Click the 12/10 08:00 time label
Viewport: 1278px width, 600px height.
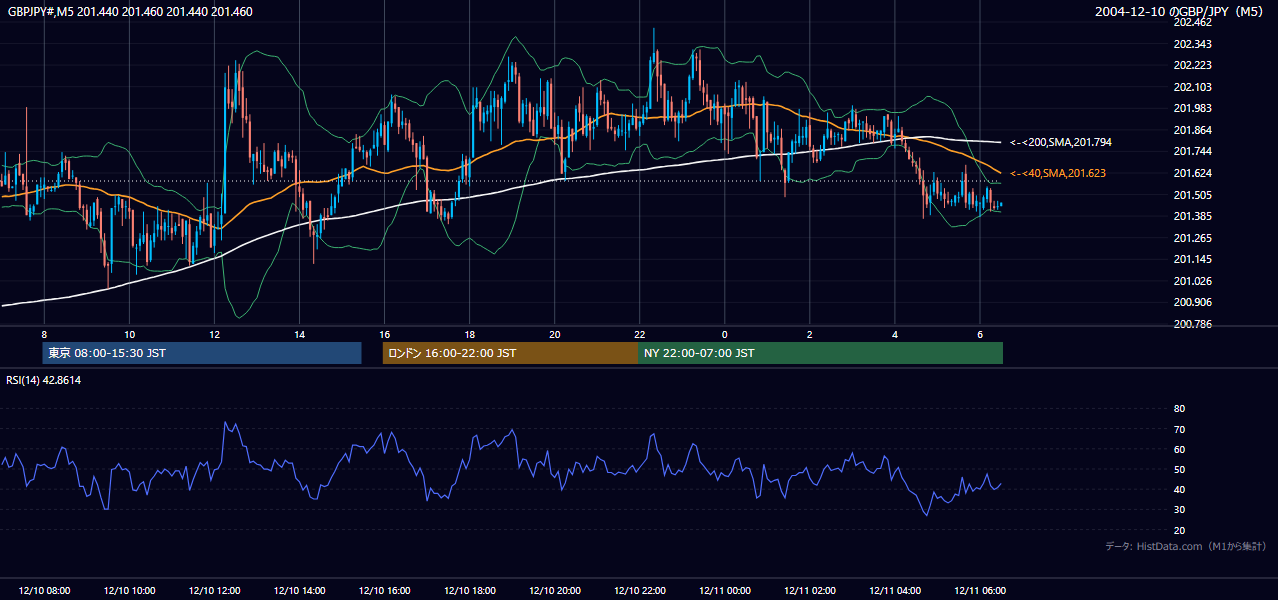[44, 590]
